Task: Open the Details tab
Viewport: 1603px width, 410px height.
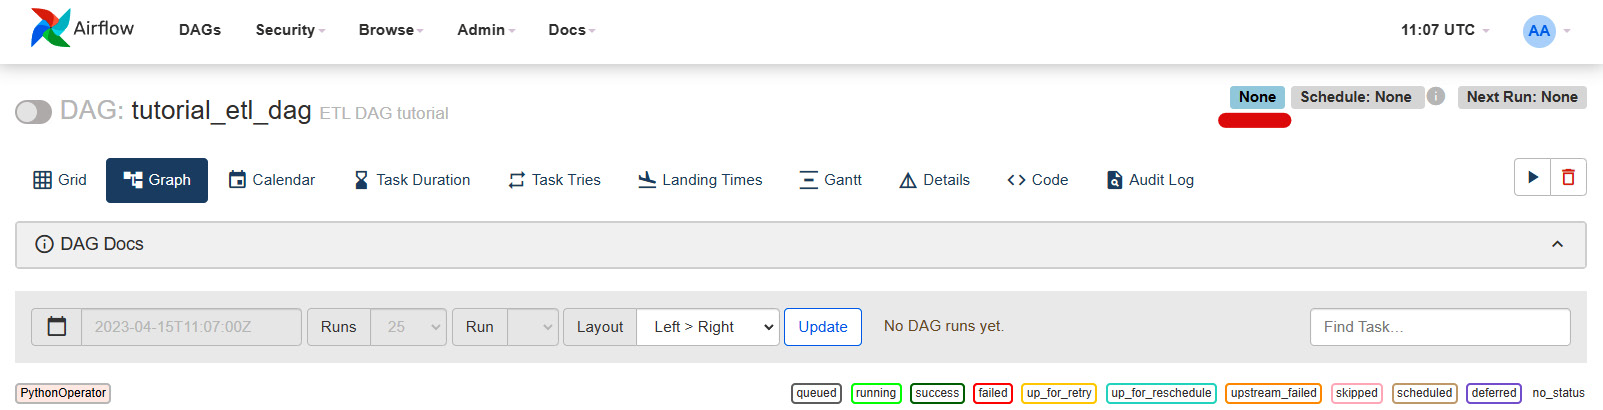Action: pyautogui.click(x=935, y=180)
